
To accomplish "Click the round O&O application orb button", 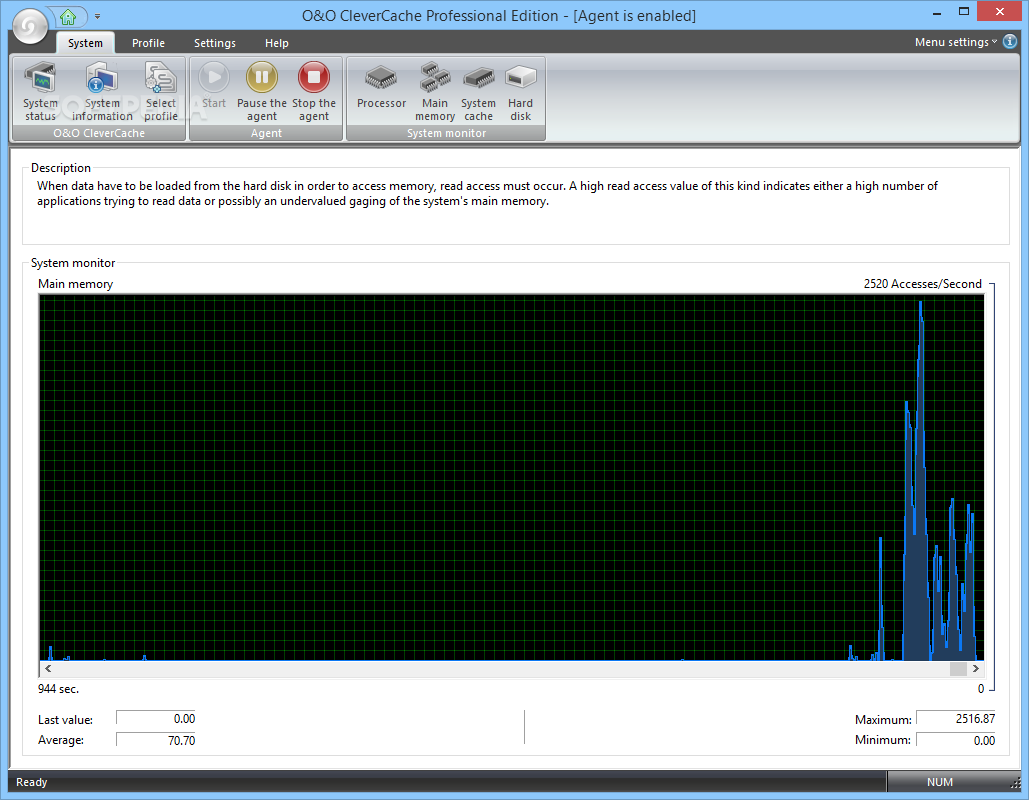I will pos(30,26).
